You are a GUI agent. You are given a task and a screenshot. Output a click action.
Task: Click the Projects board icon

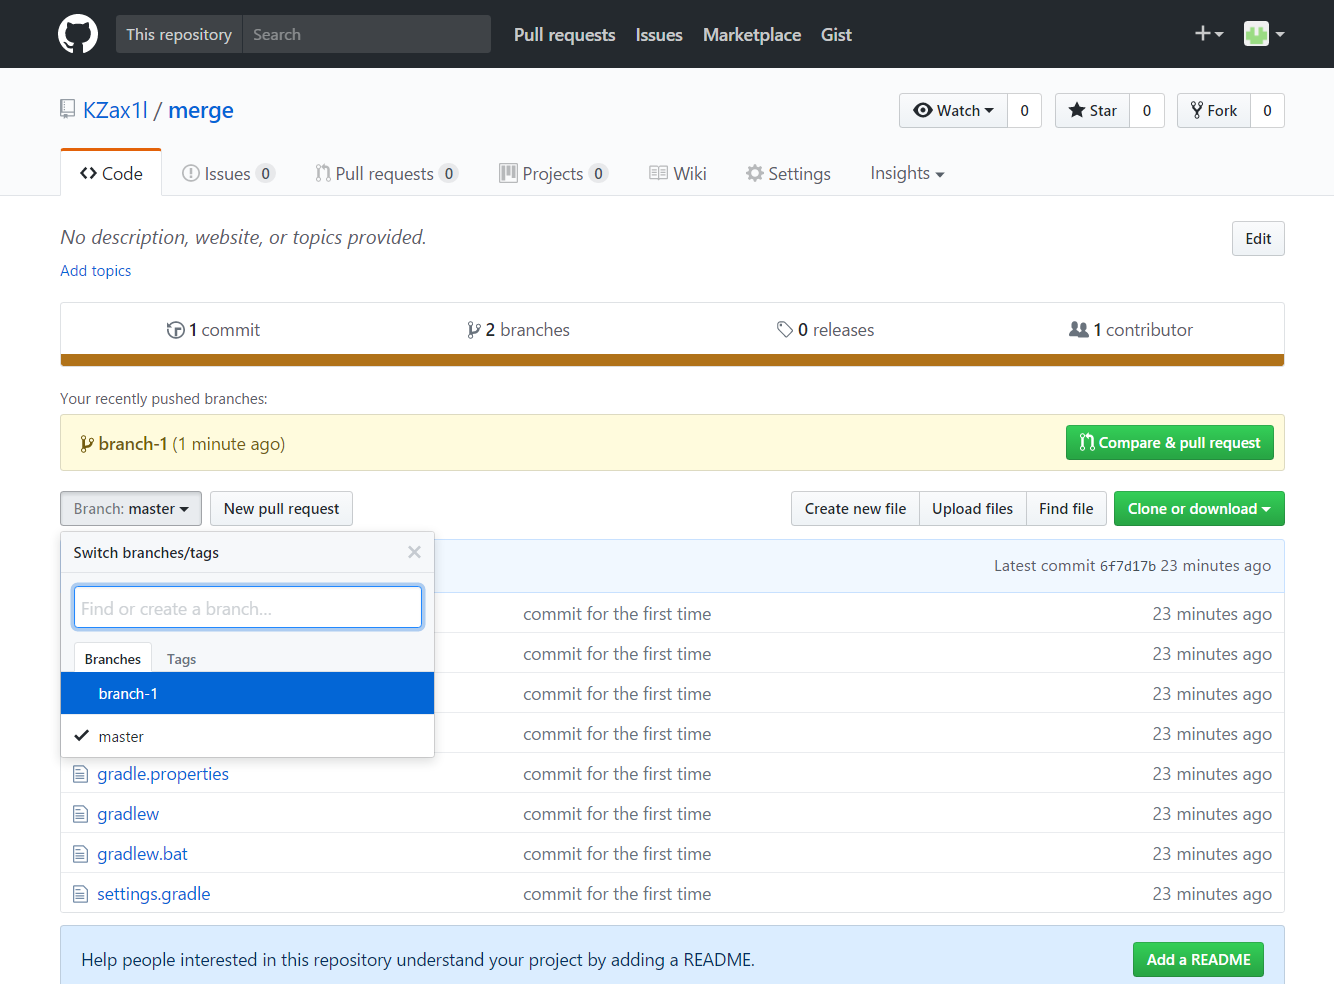click(508, 173)
